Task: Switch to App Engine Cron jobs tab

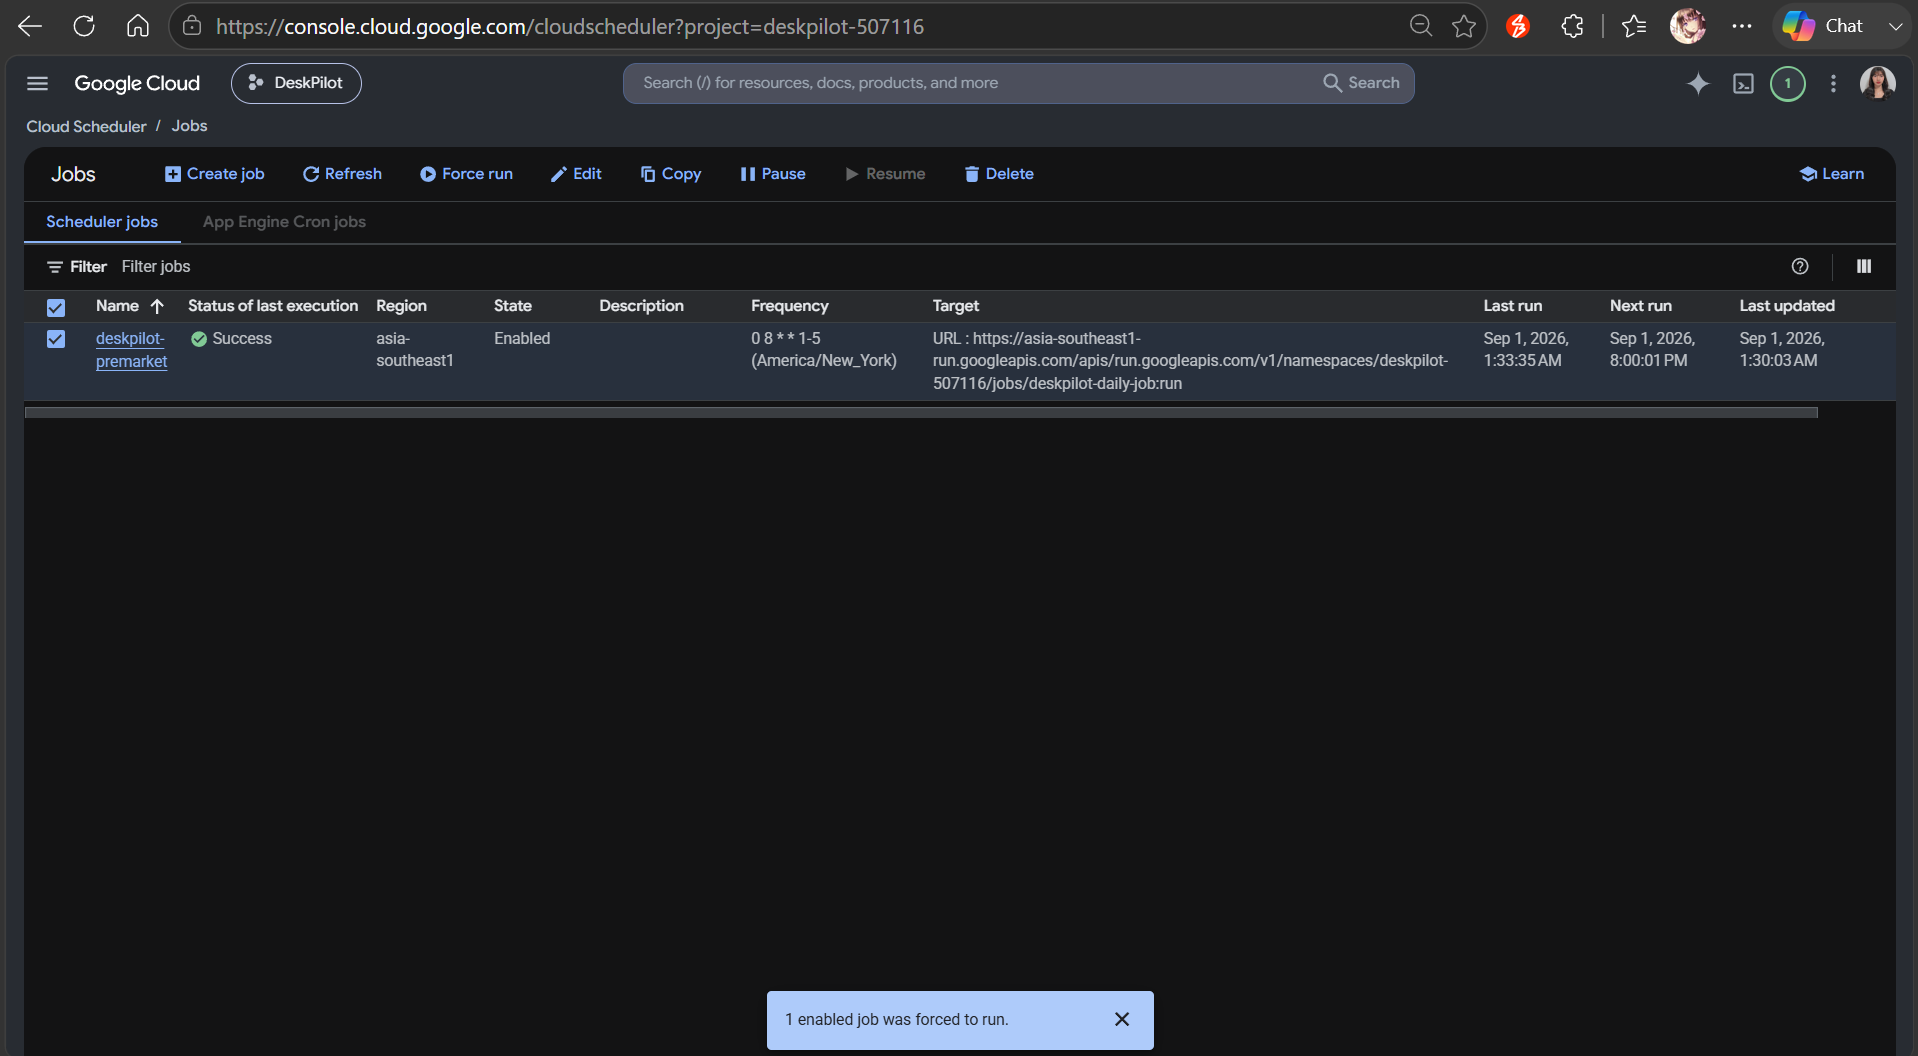Action: [x=284, y=222]
